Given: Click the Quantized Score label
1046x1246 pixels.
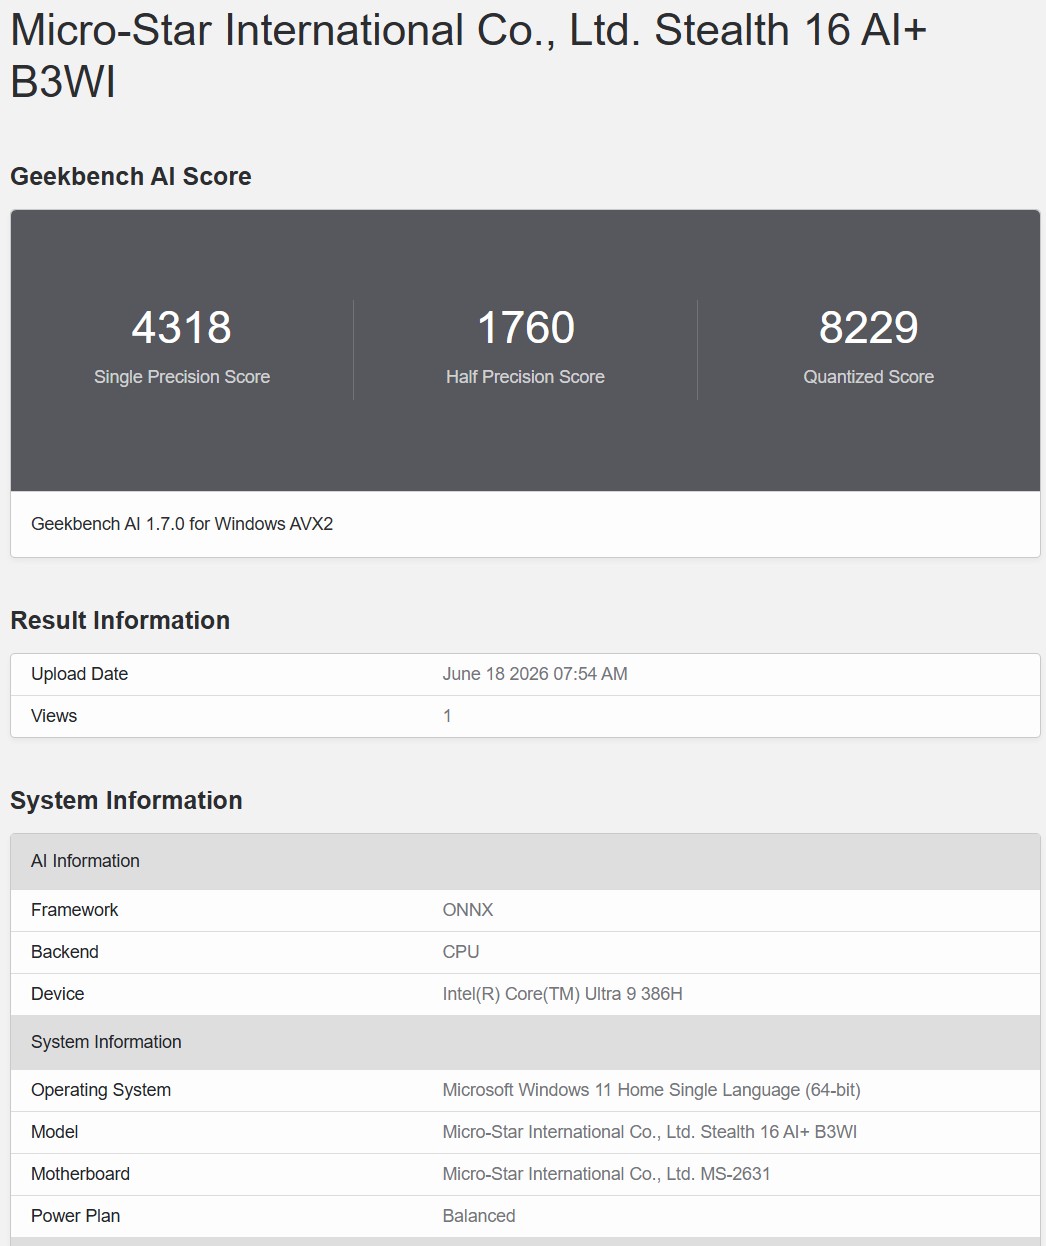Looking at the screenshot, I should pyautogui.click(x=868, y=377).
